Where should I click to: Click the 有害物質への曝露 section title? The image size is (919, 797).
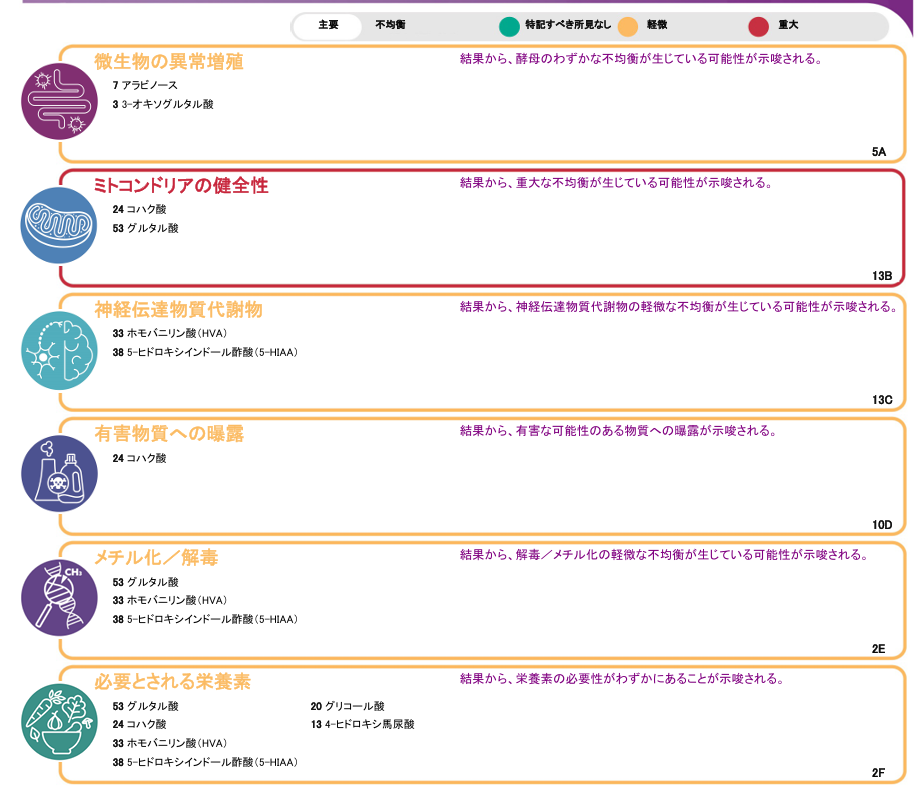(x=169, y=434)
